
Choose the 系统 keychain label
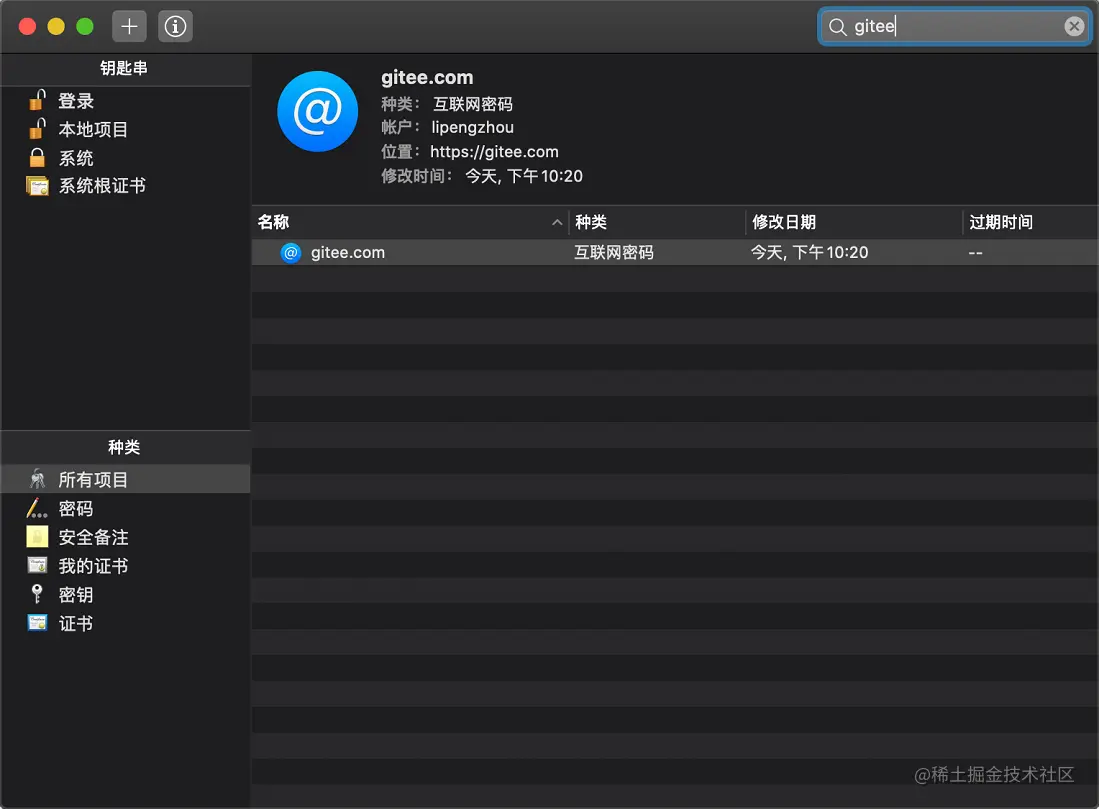tap(76, 158)
